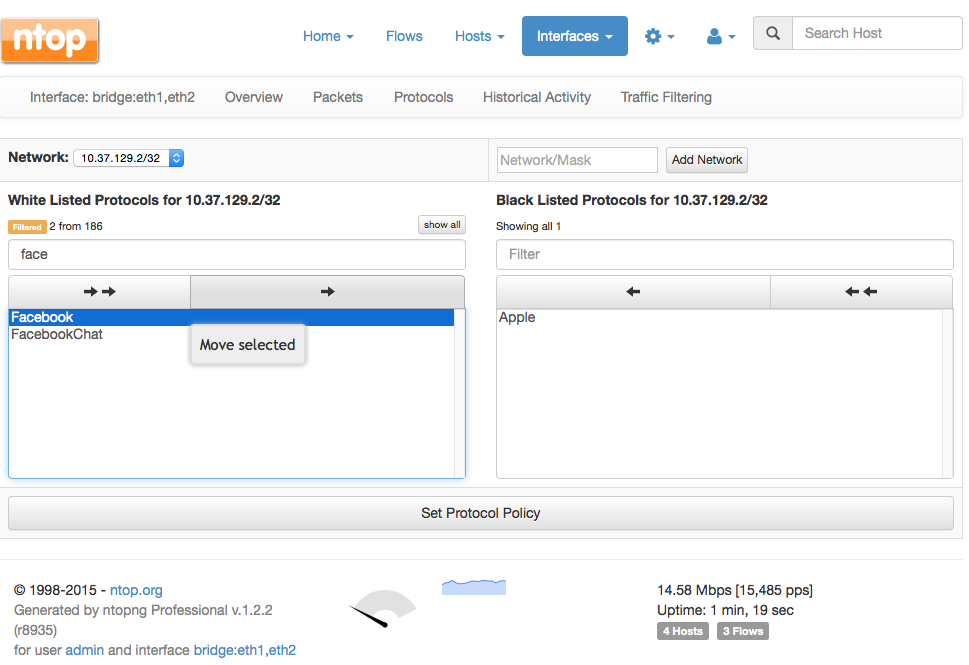Go to the Flows page

coord(404,36)
